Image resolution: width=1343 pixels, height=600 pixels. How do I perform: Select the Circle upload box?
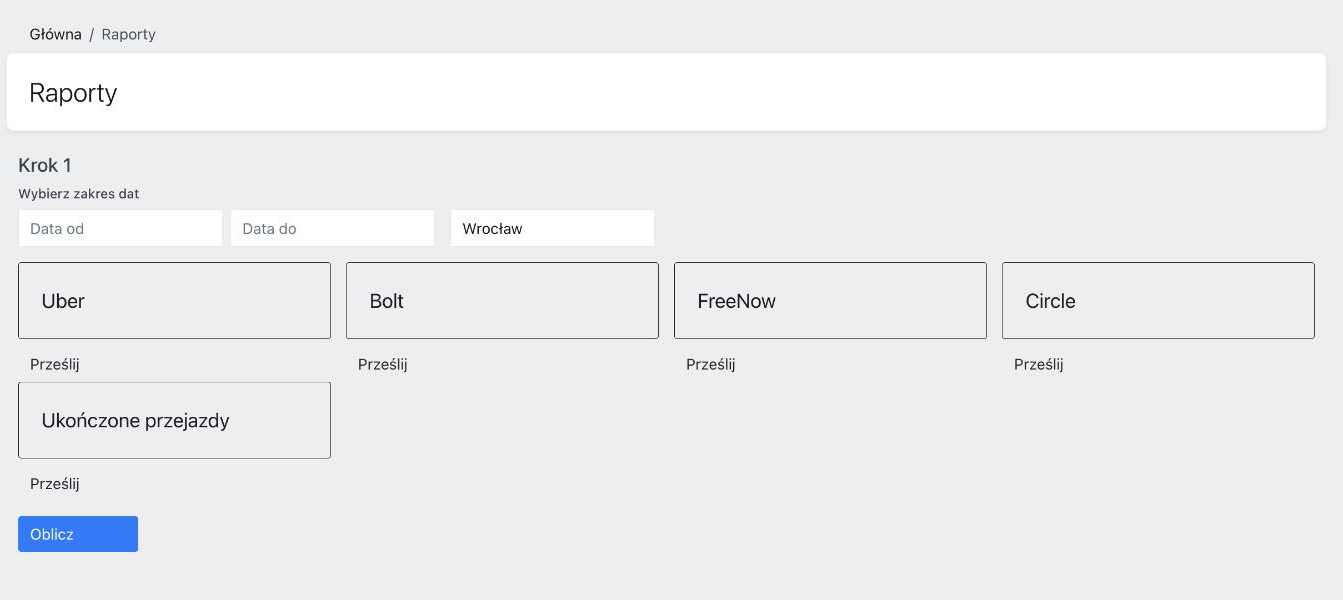pos(1158,301)
